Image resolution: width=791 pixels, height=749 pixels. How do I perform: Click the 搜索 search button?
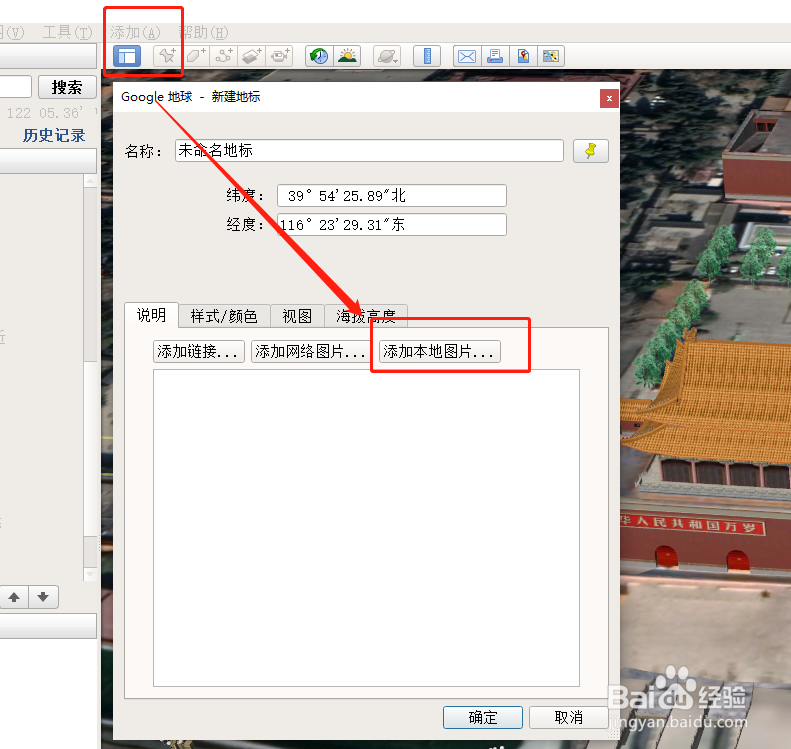(x=67, y=87)
